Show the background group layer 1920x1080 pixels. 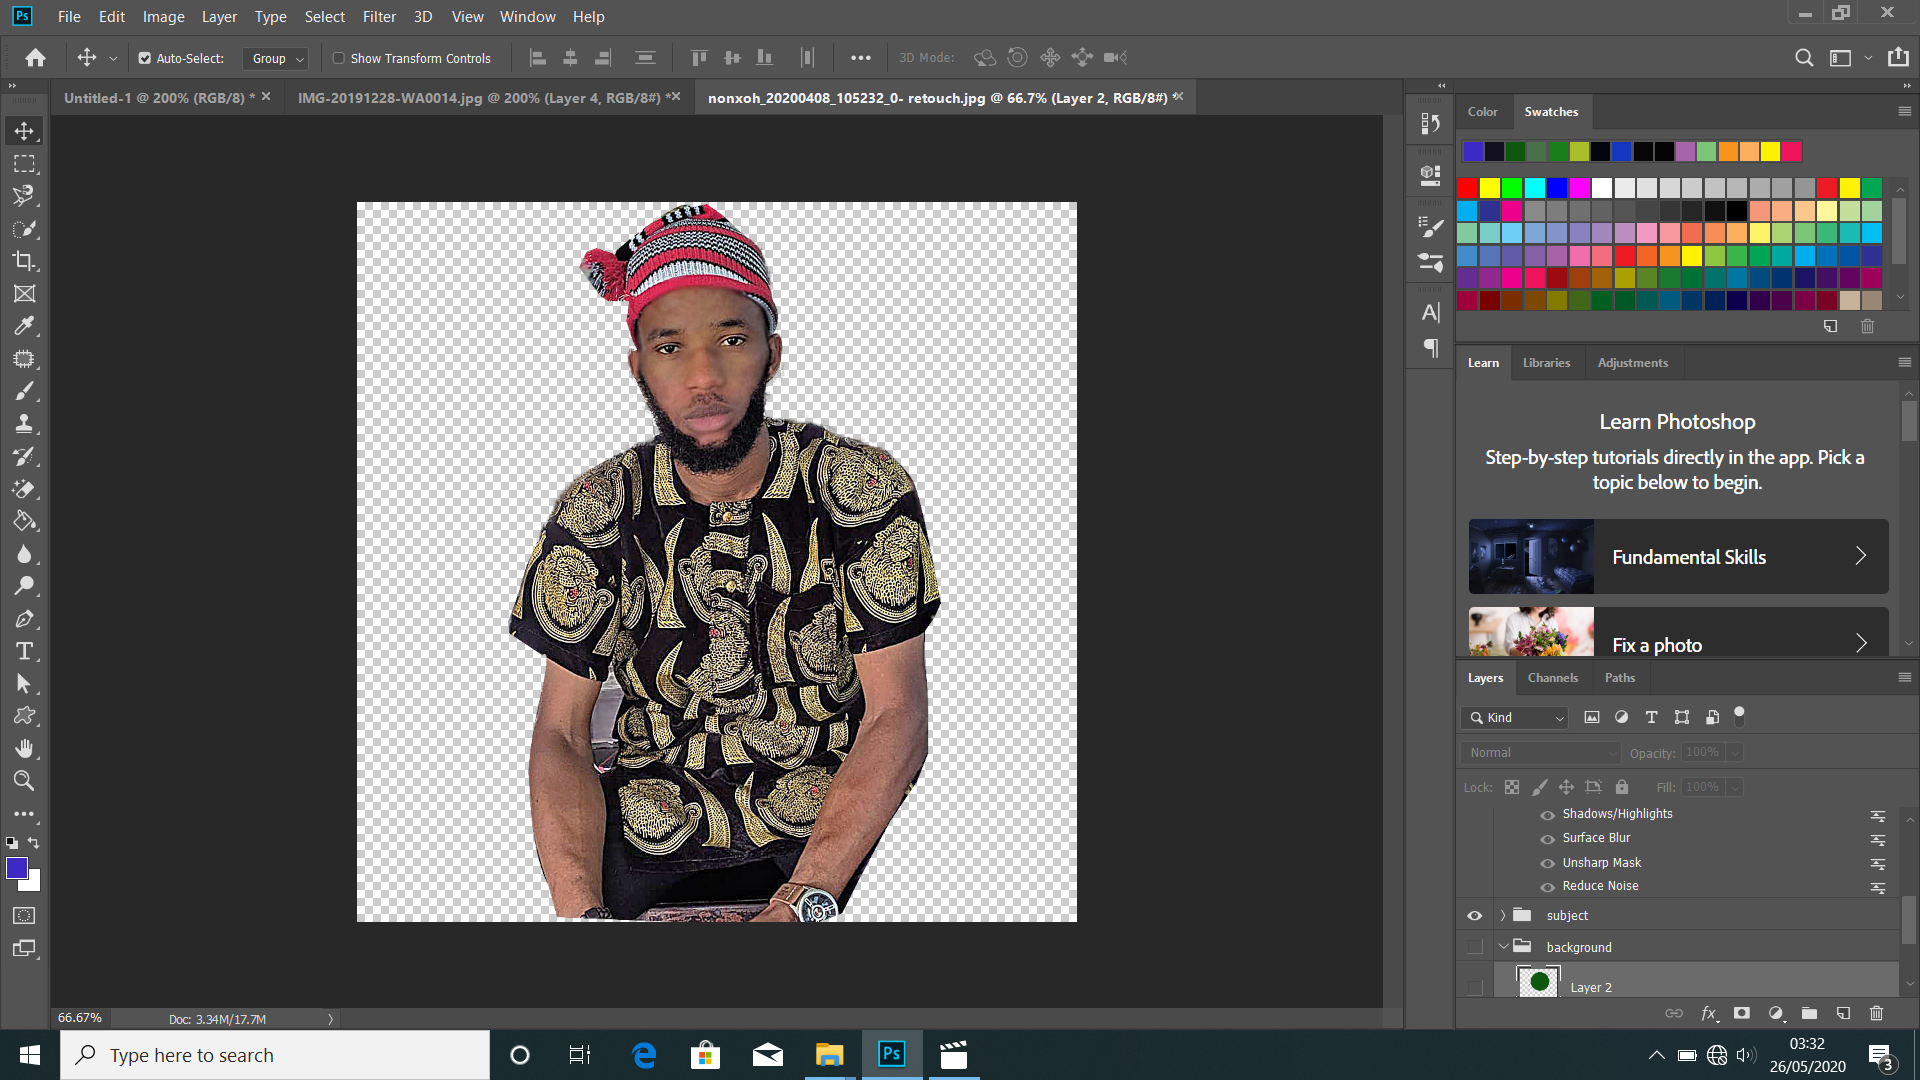(x=1475, y=947)
